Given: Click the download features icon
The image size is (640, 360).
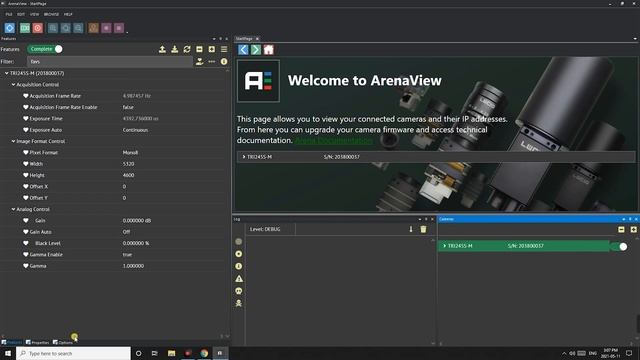Looking at the screenshot, I should tap(175, 49).
